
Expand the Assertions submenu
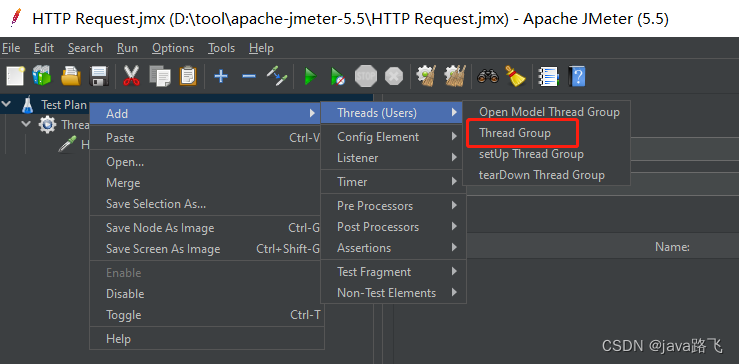tap(393, 248)
